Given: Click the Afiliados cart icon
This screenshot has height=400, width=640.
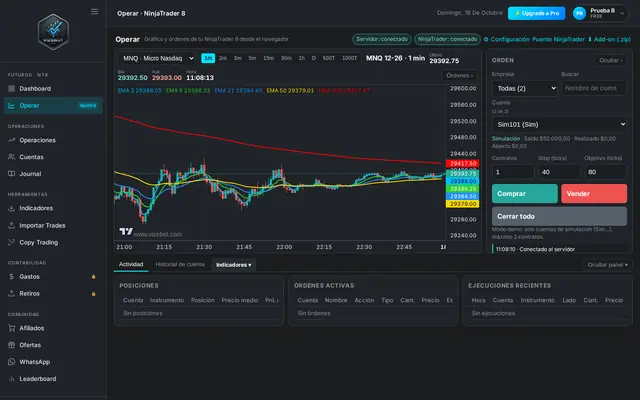Looking at the screenshot, I should point(11,328).
